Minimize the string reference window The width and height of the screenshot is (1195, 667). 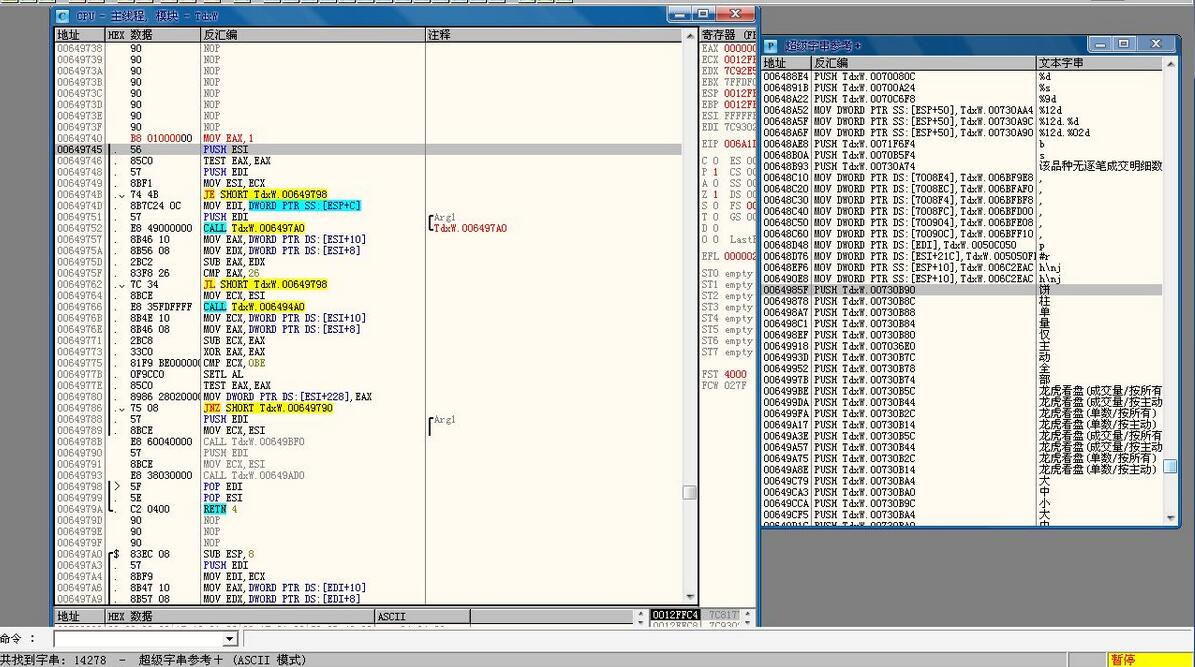pyautogui.click(x=1100, y=44)
